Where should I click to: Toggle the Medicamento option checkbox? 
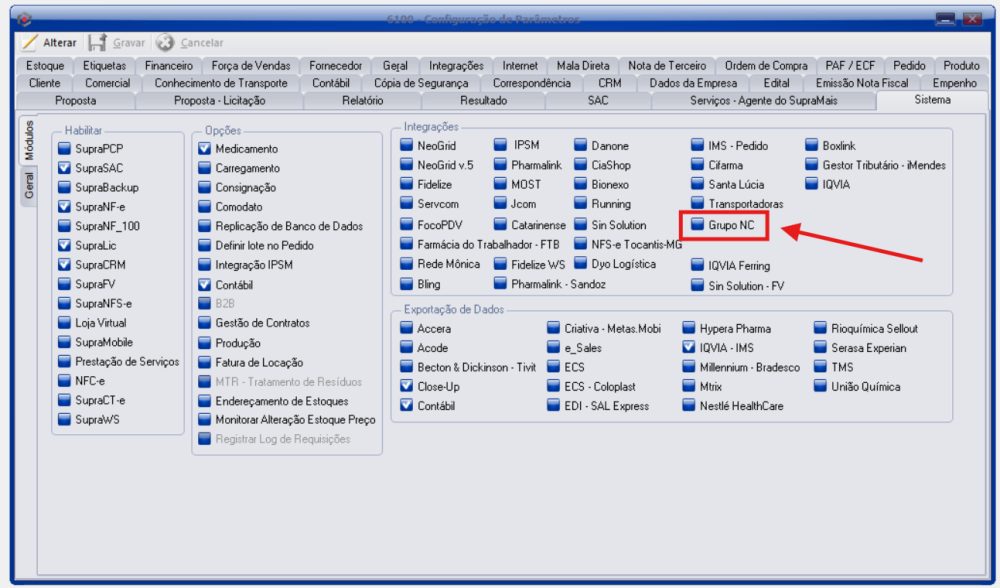tap(205, 148)
